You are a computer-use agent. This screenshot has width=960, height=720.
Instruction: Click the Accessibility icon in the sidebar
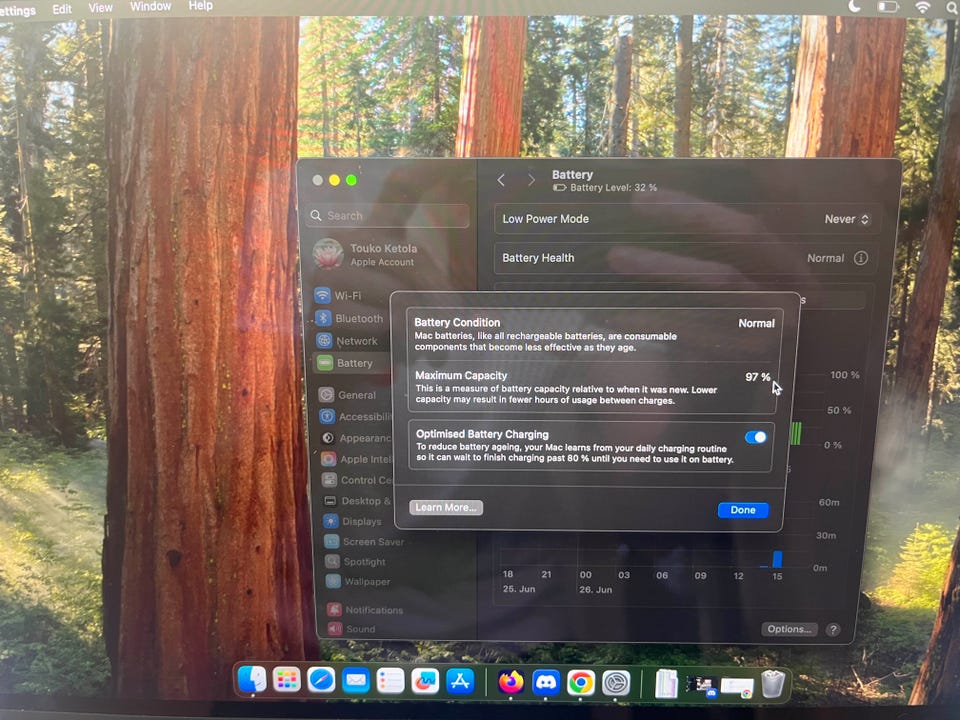(x=327, y=416)
